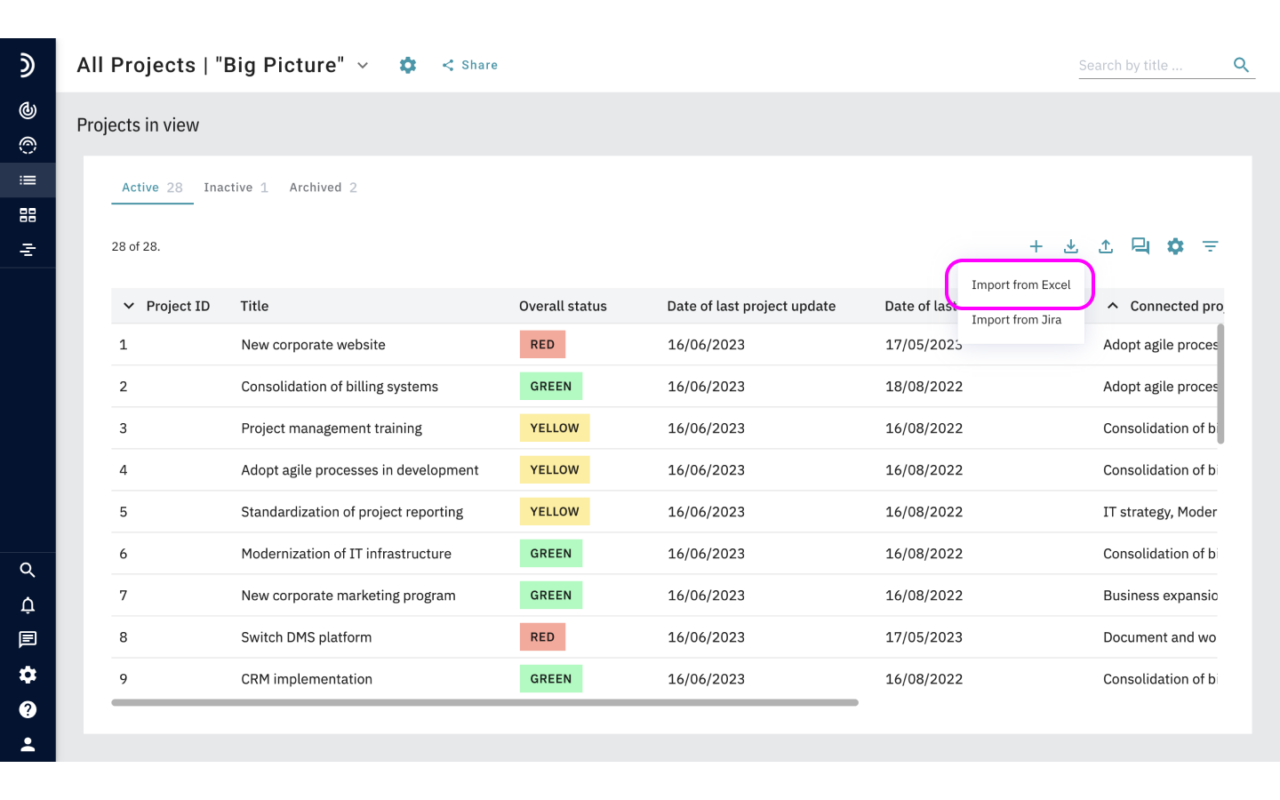Collapse the Project ID column sort chevron
Image resolution: width=1280 pixels, height=800 pixels.
point(128,306)
